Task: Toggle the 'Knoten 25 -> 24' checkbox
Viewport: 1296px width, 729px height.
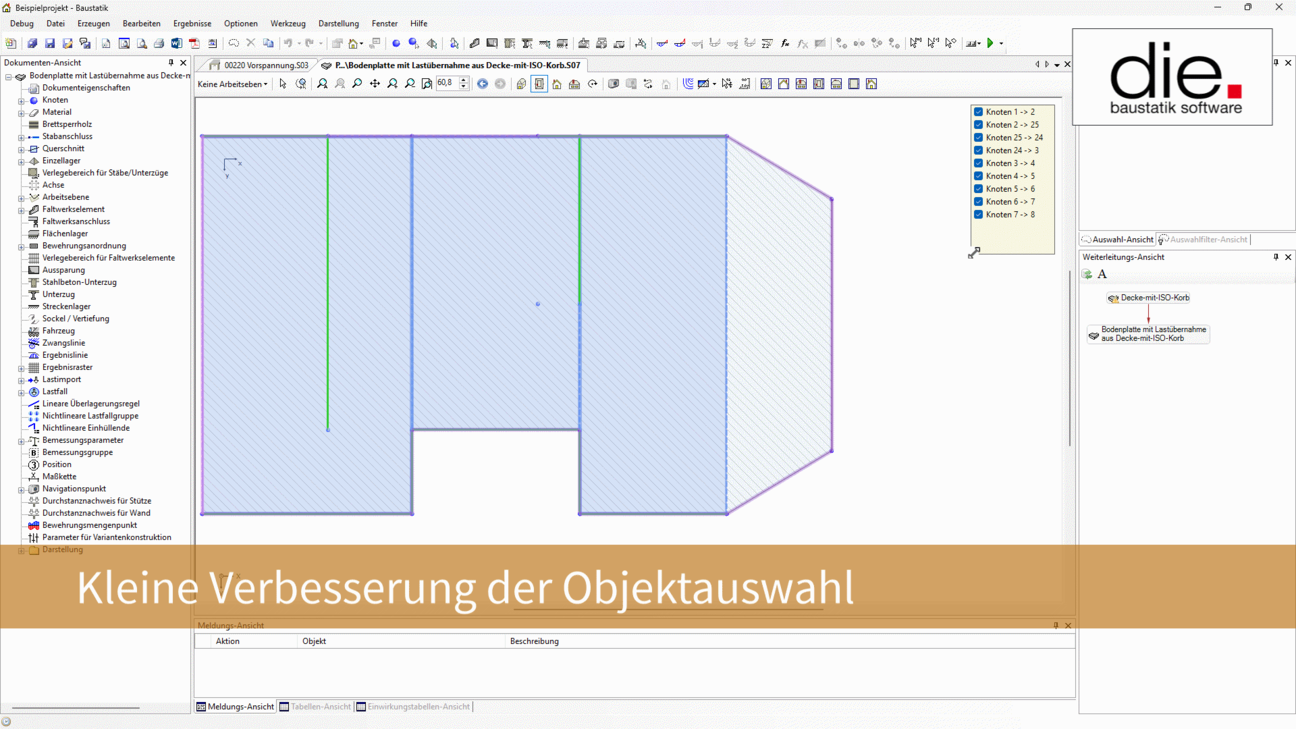Action: pyautogui.click(x=979, y=138)
